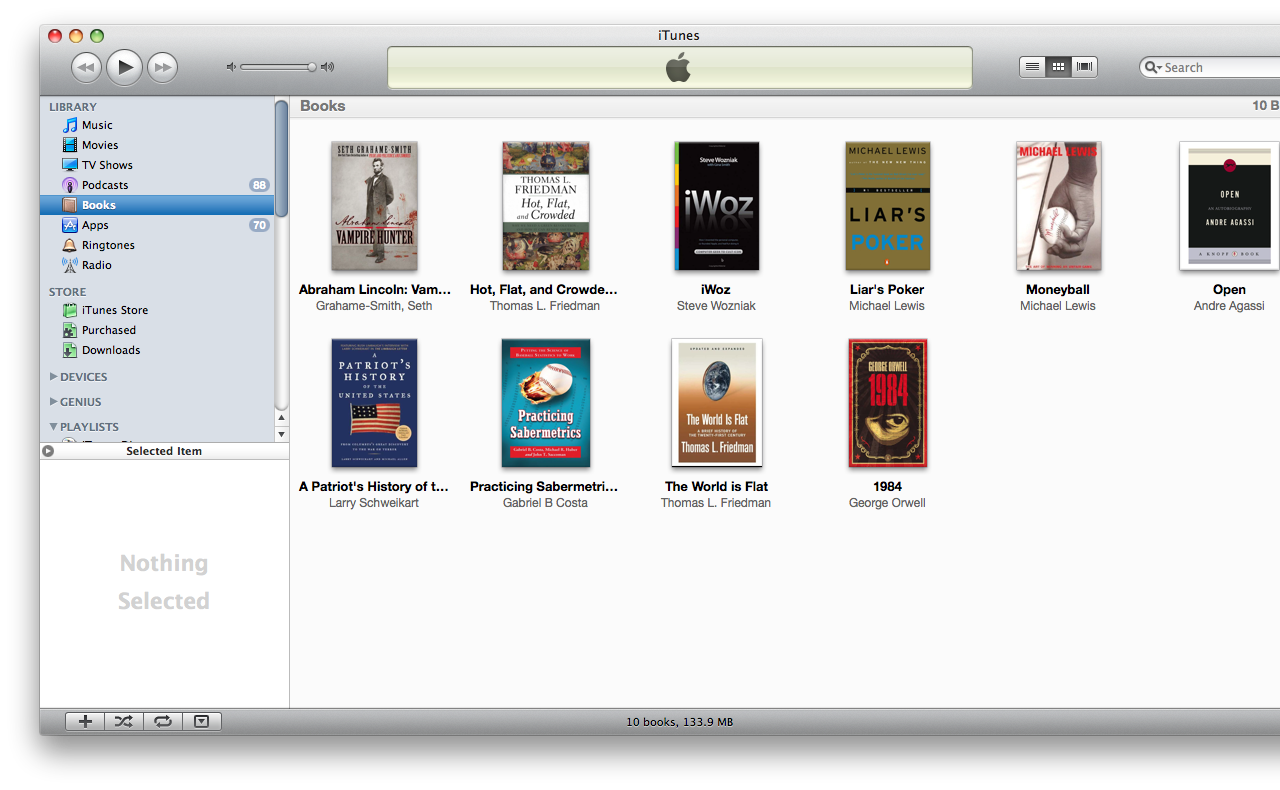Viewport: 1280px width, 790px height.
Task: Click the sidebar scroll up arrow
Action: pos(282,418)
